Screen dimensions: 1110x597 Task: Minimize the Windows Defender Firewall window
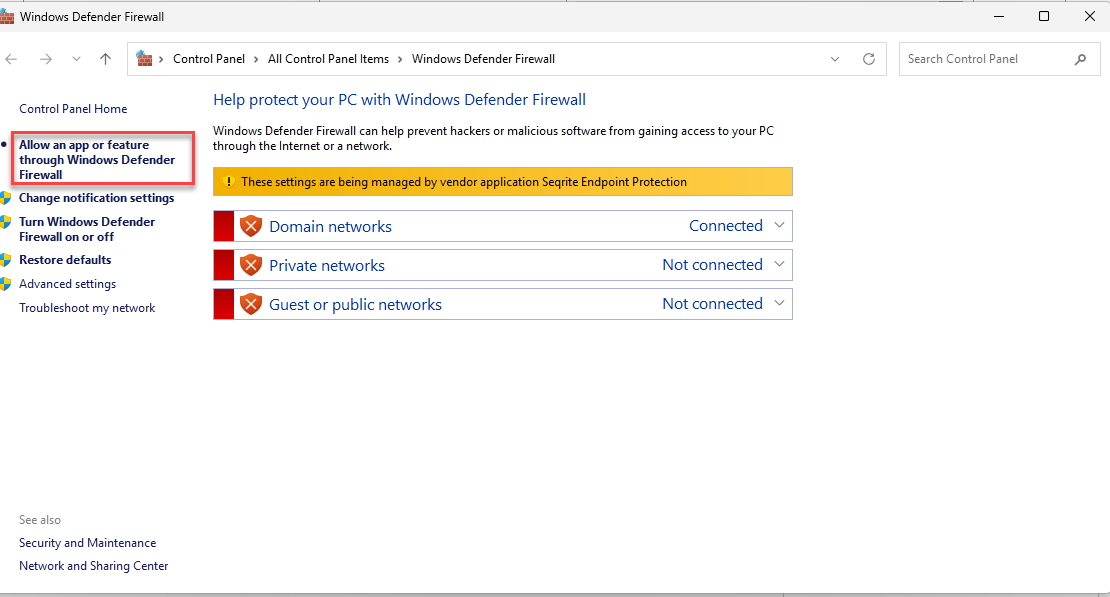pos(999,16)
